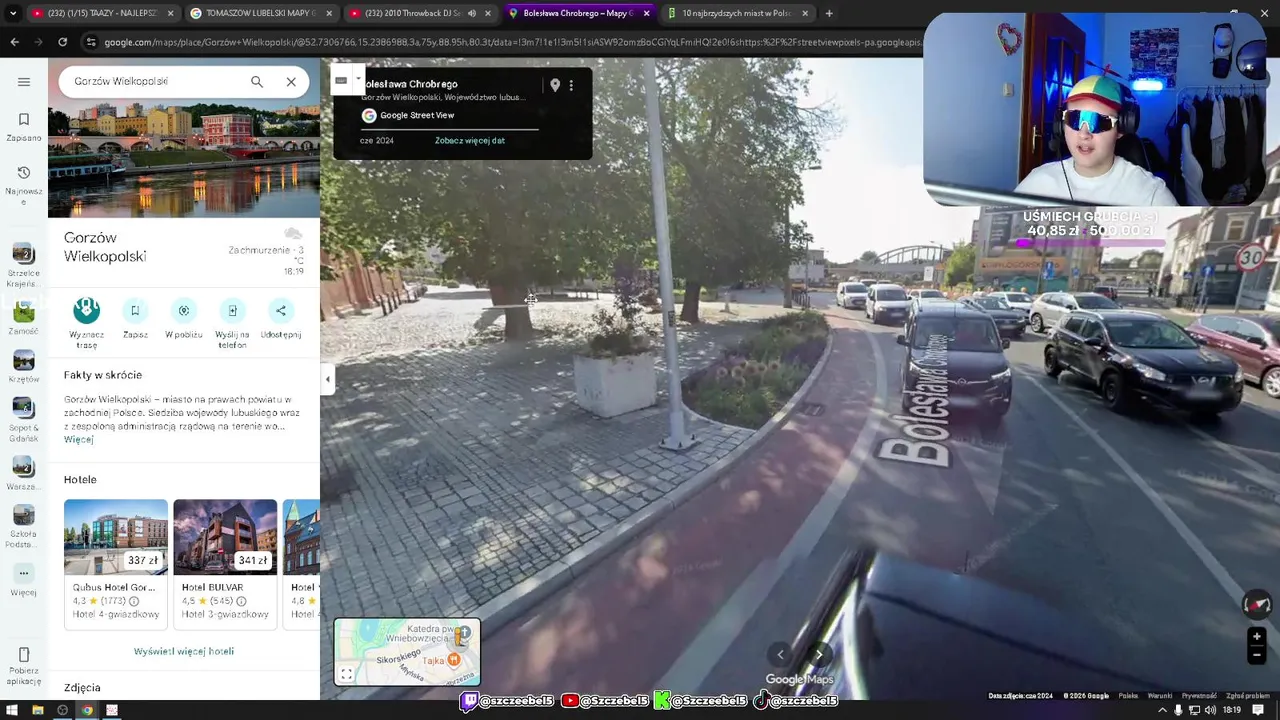The height and width of the screenshot is (720, 1280).
Task: Click Wyznacz trasę directions icon
Action: 87,310
